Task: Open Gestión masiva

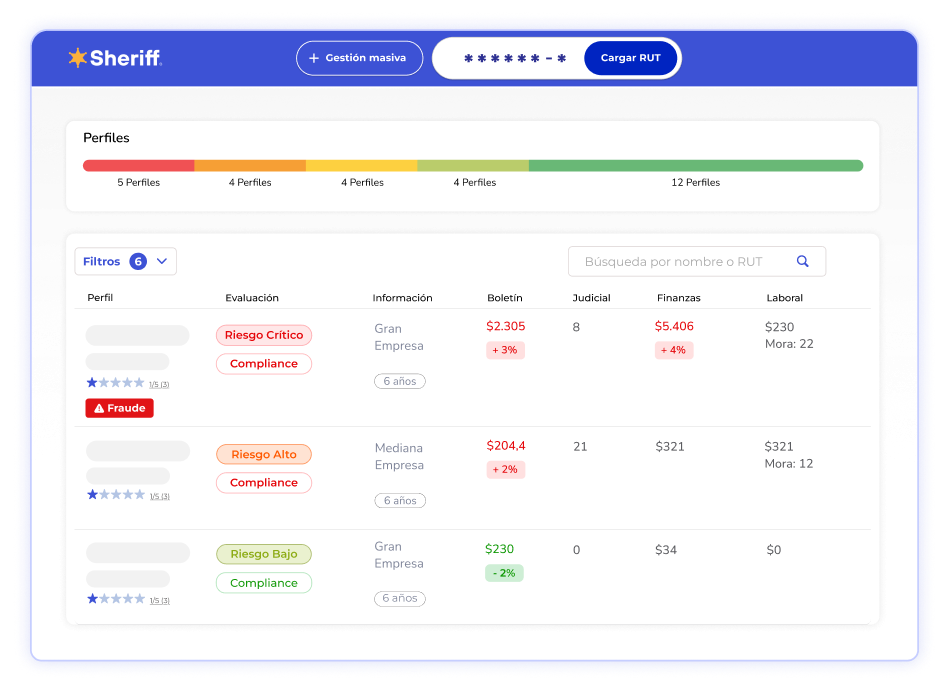Action: click(359, 58)
